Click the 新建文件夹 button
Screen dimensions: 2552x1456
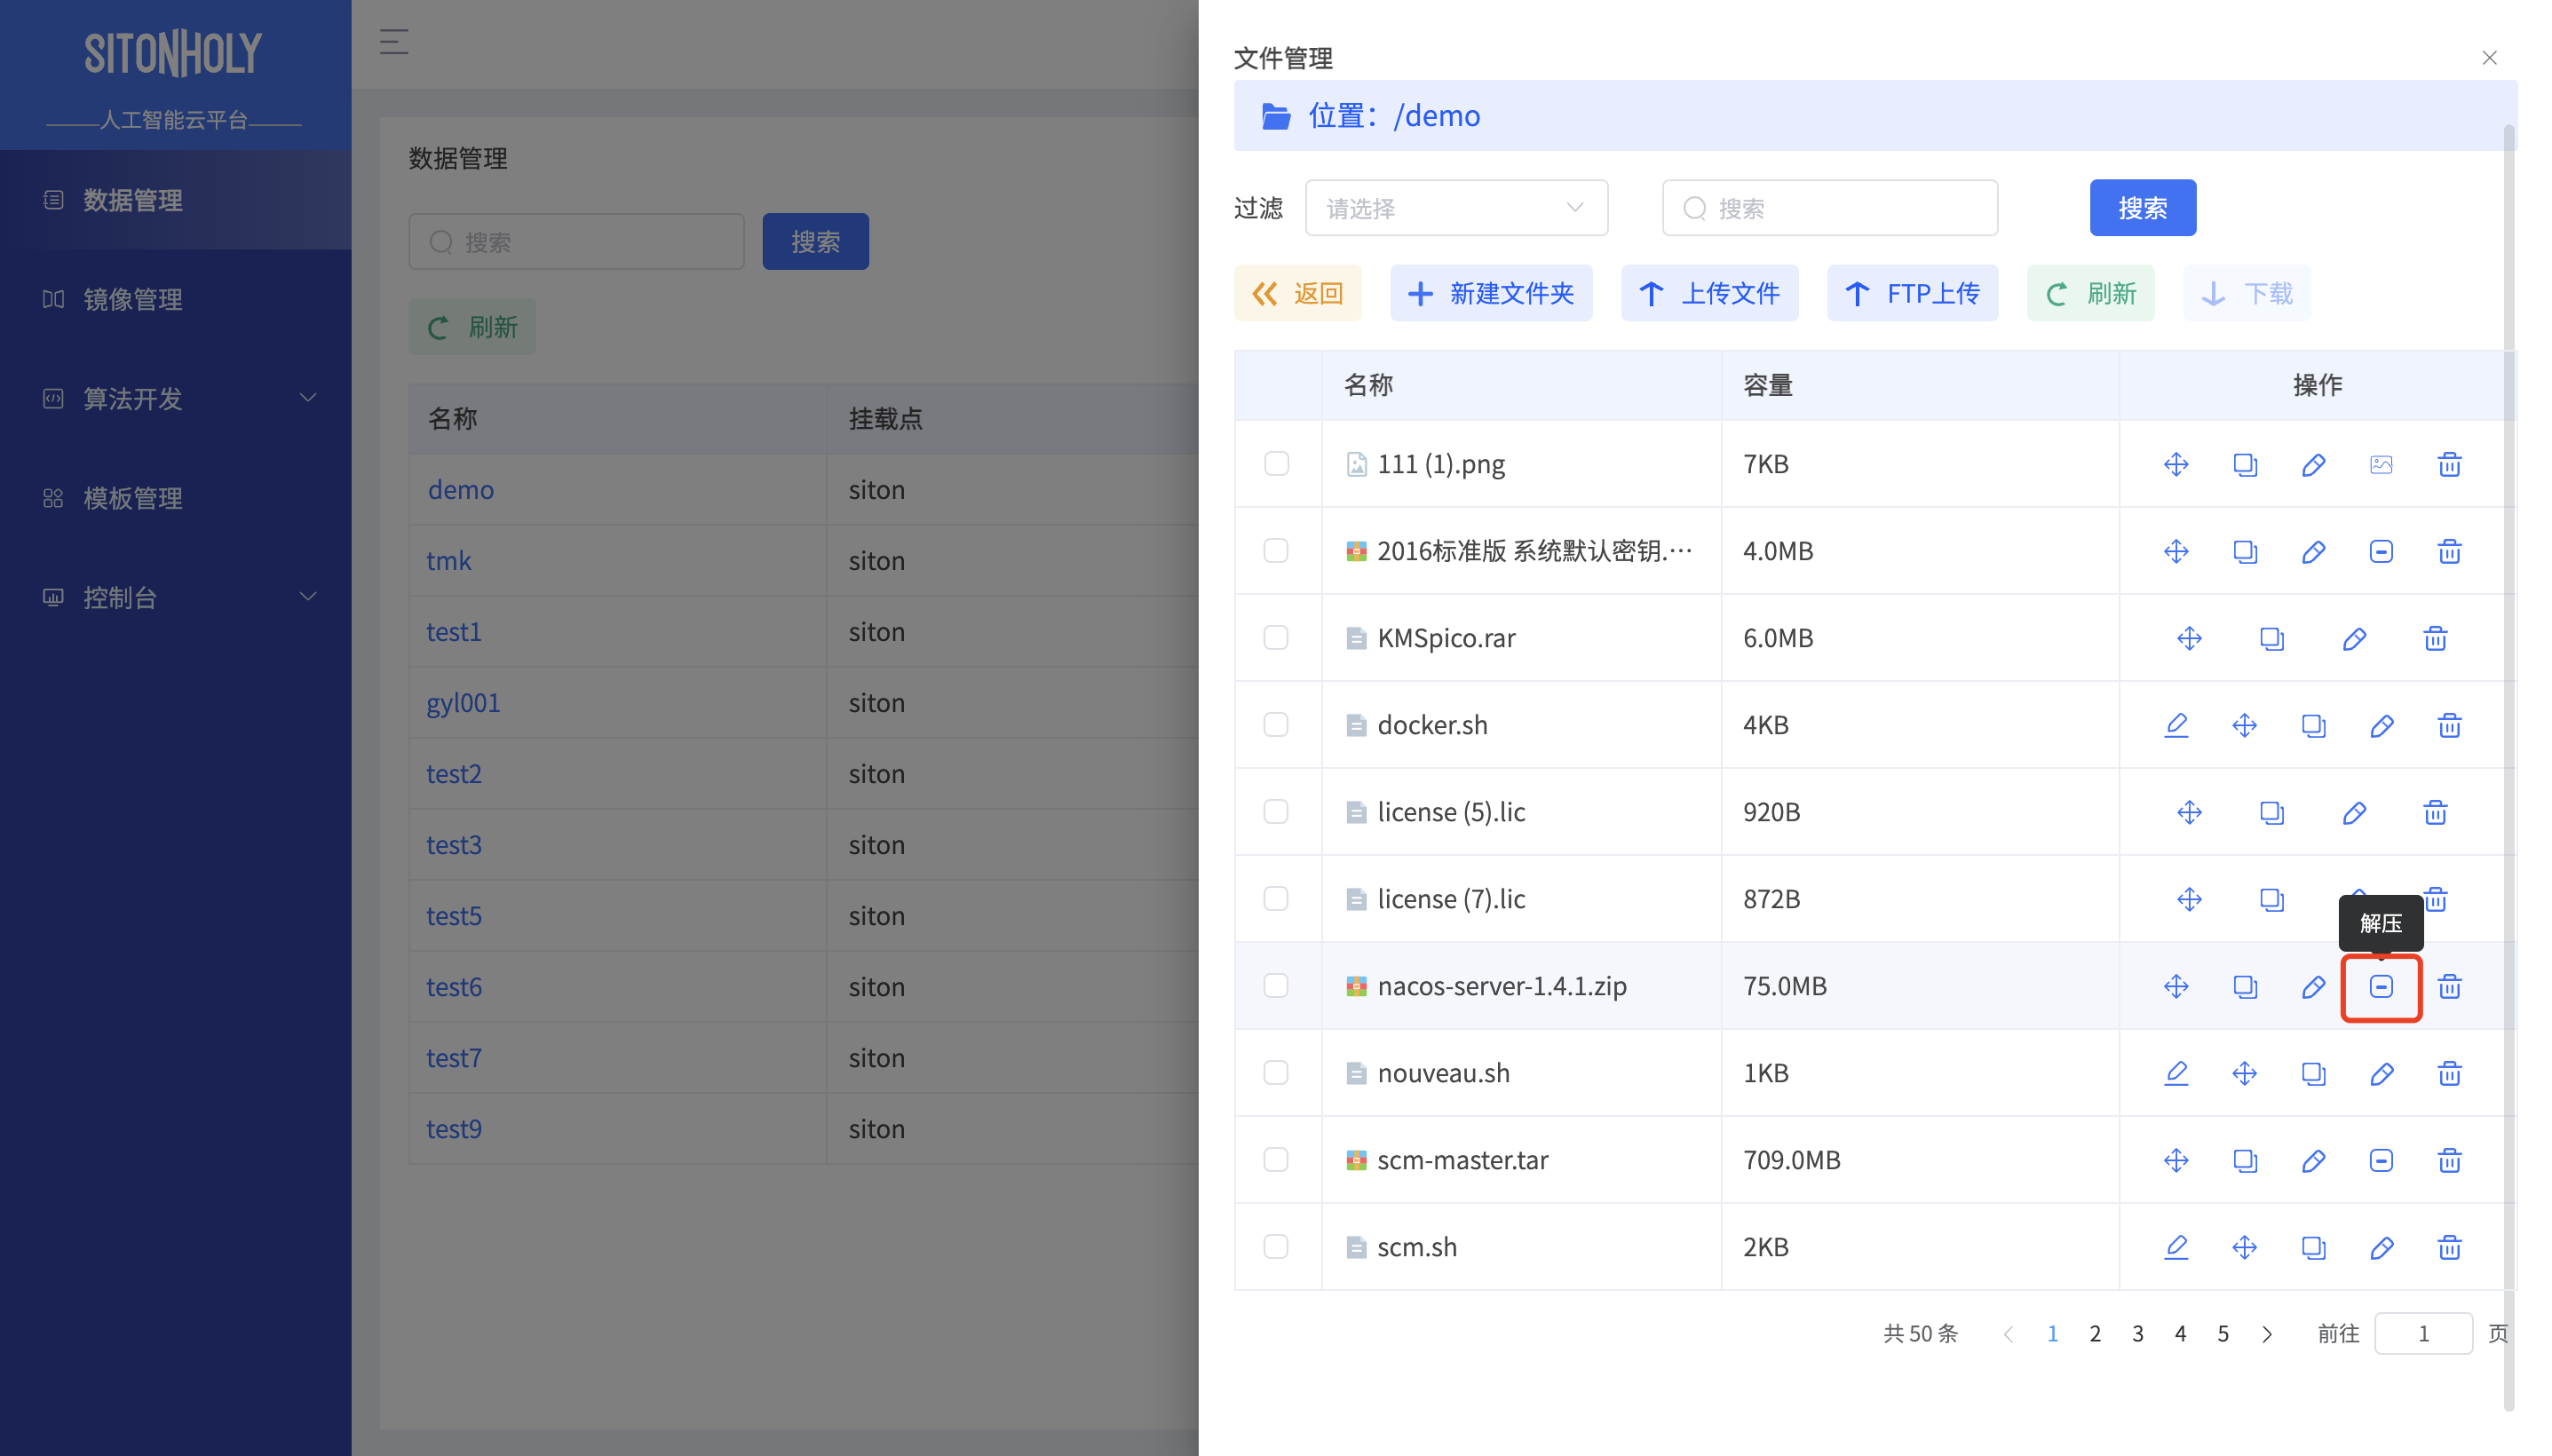[1491, 293]
